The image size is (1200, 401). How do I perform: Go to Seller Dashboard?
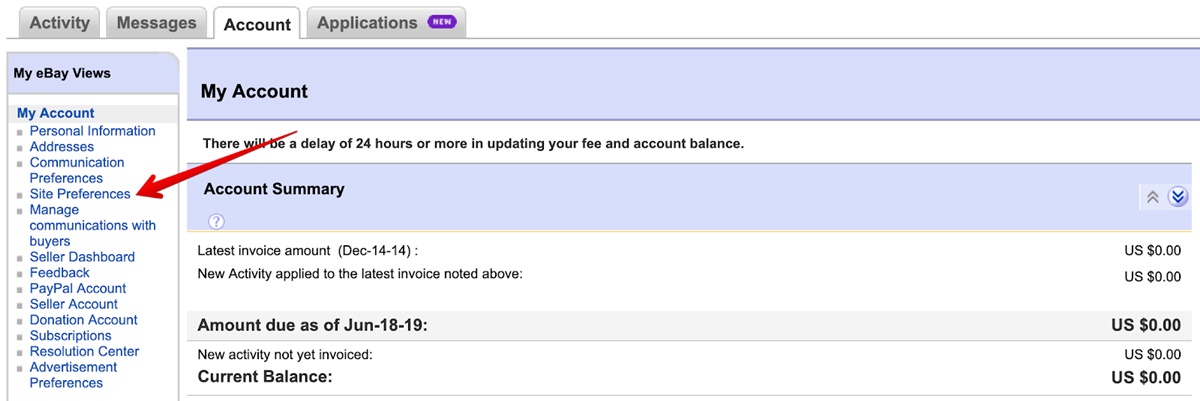tap(82, 257)
